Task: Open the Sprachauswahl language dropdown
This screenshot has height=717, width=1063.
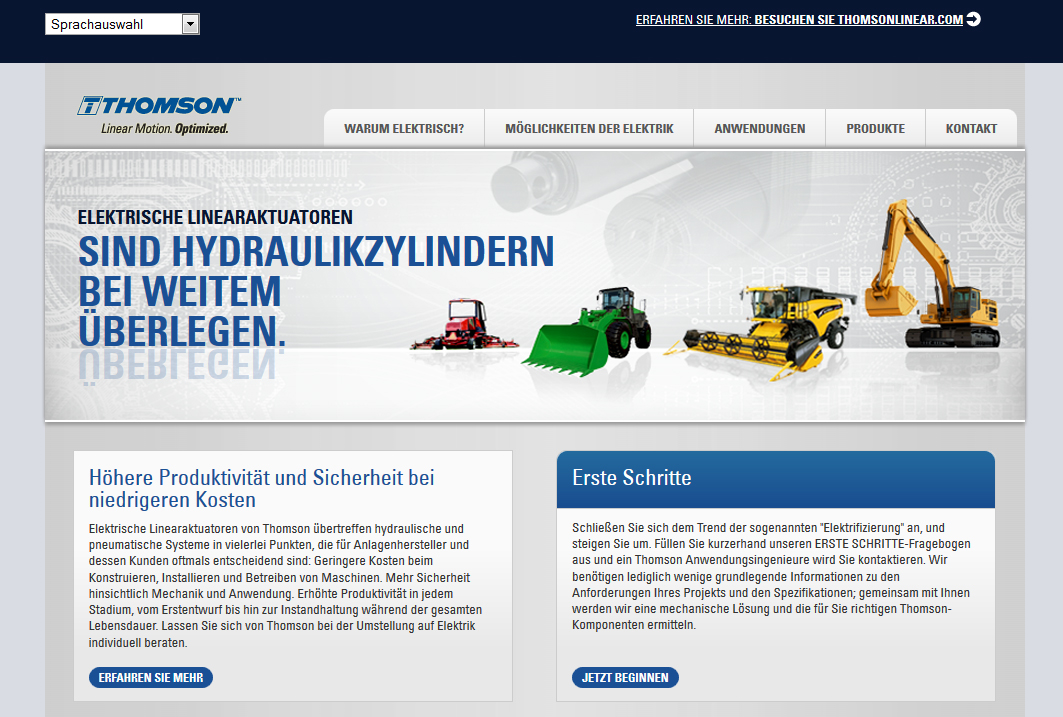Action: point(113,24)
